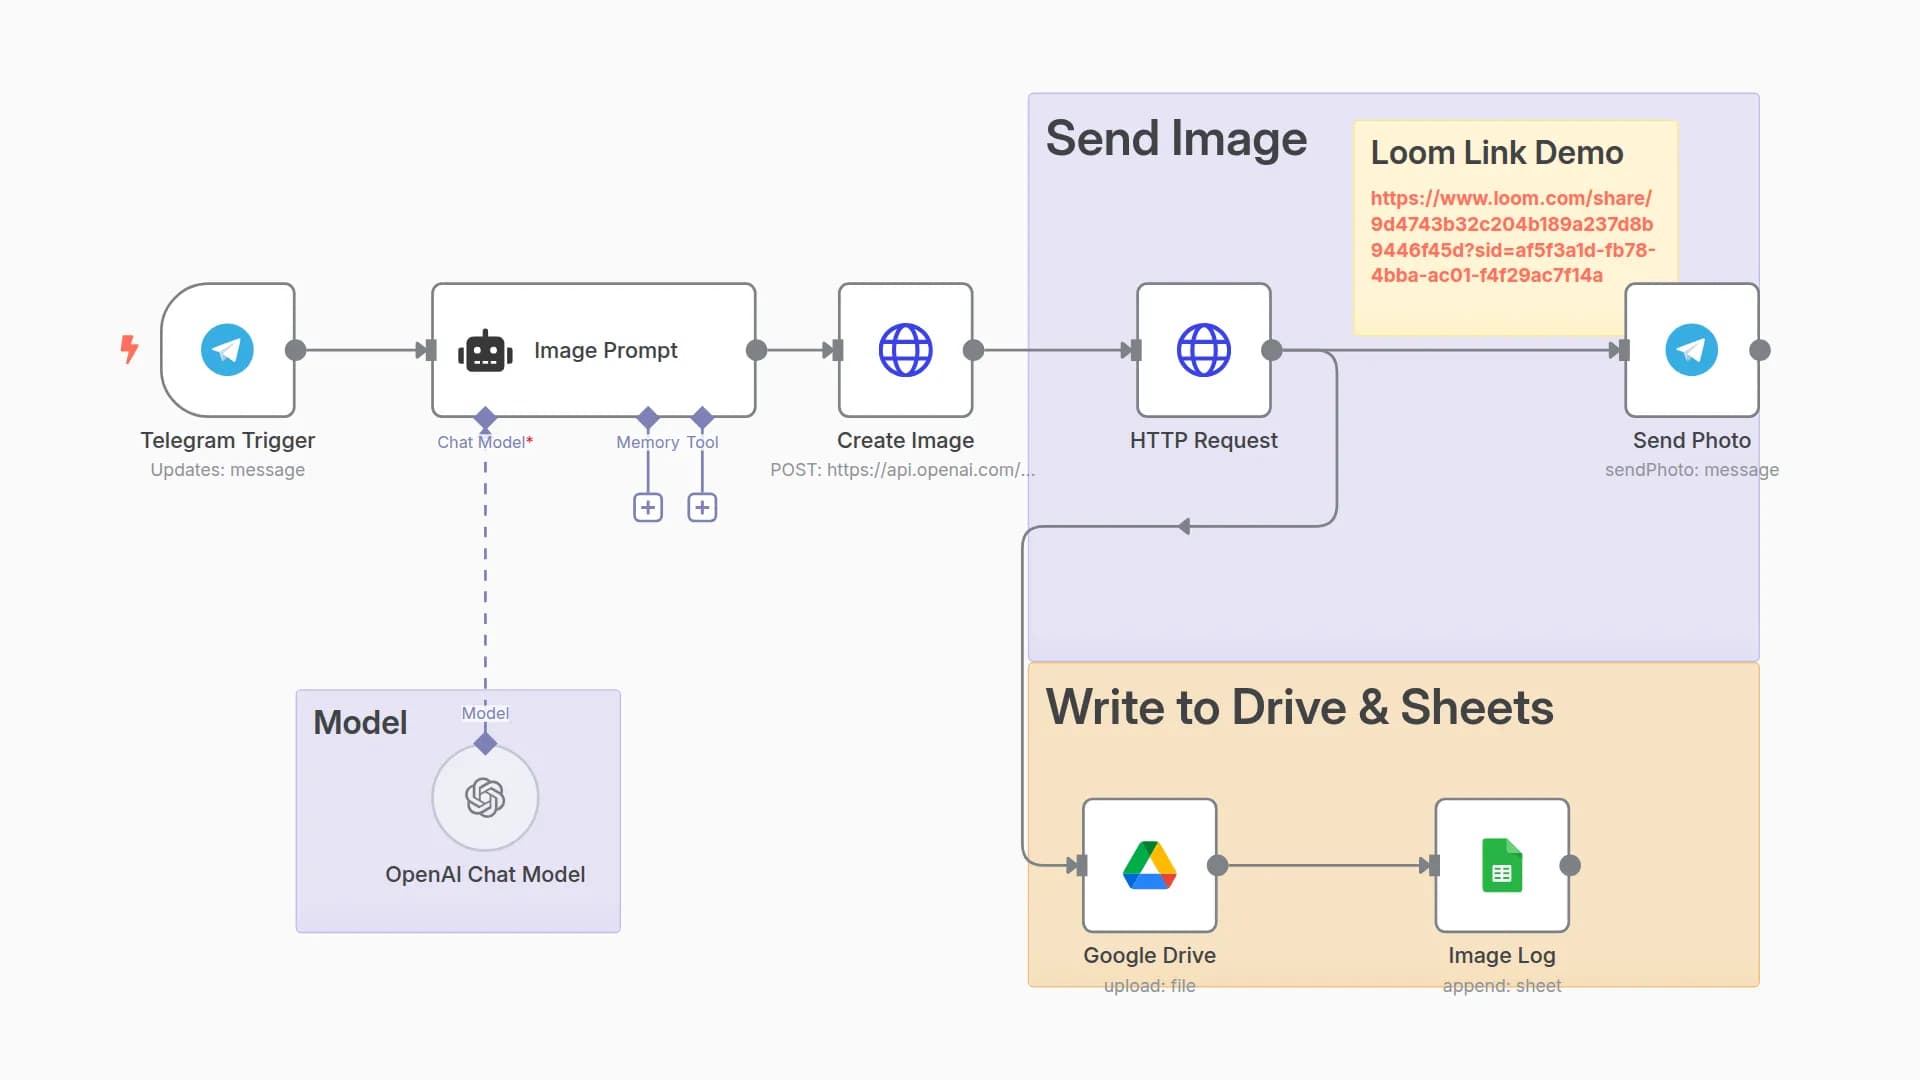Viewport: 1920px width, 1080px height.
Task: Click the Model diamond connector above OpenAI node
Action: tap(485, 743)
